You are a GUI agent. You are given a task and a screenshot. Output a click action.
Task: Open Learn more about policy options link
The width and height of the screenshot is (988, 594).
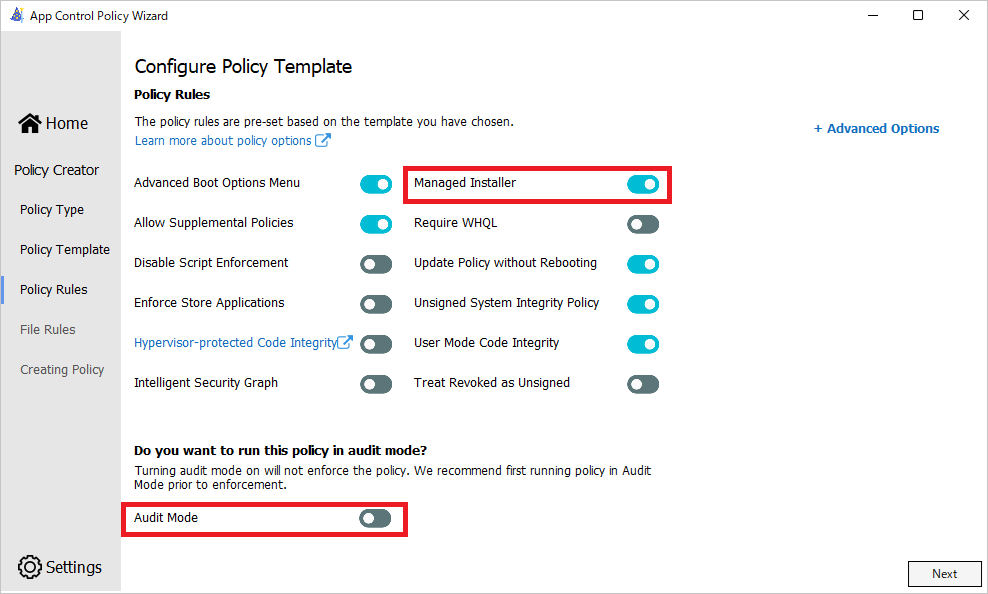pyautogui.click(x=223, y=141)
